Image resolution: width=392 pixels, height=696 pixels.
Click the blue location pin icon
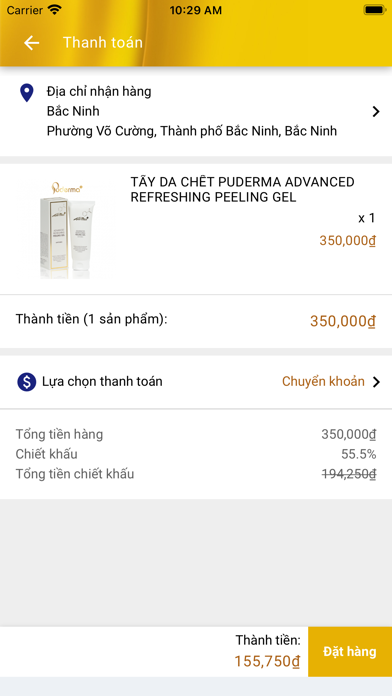tap(27, 93)
